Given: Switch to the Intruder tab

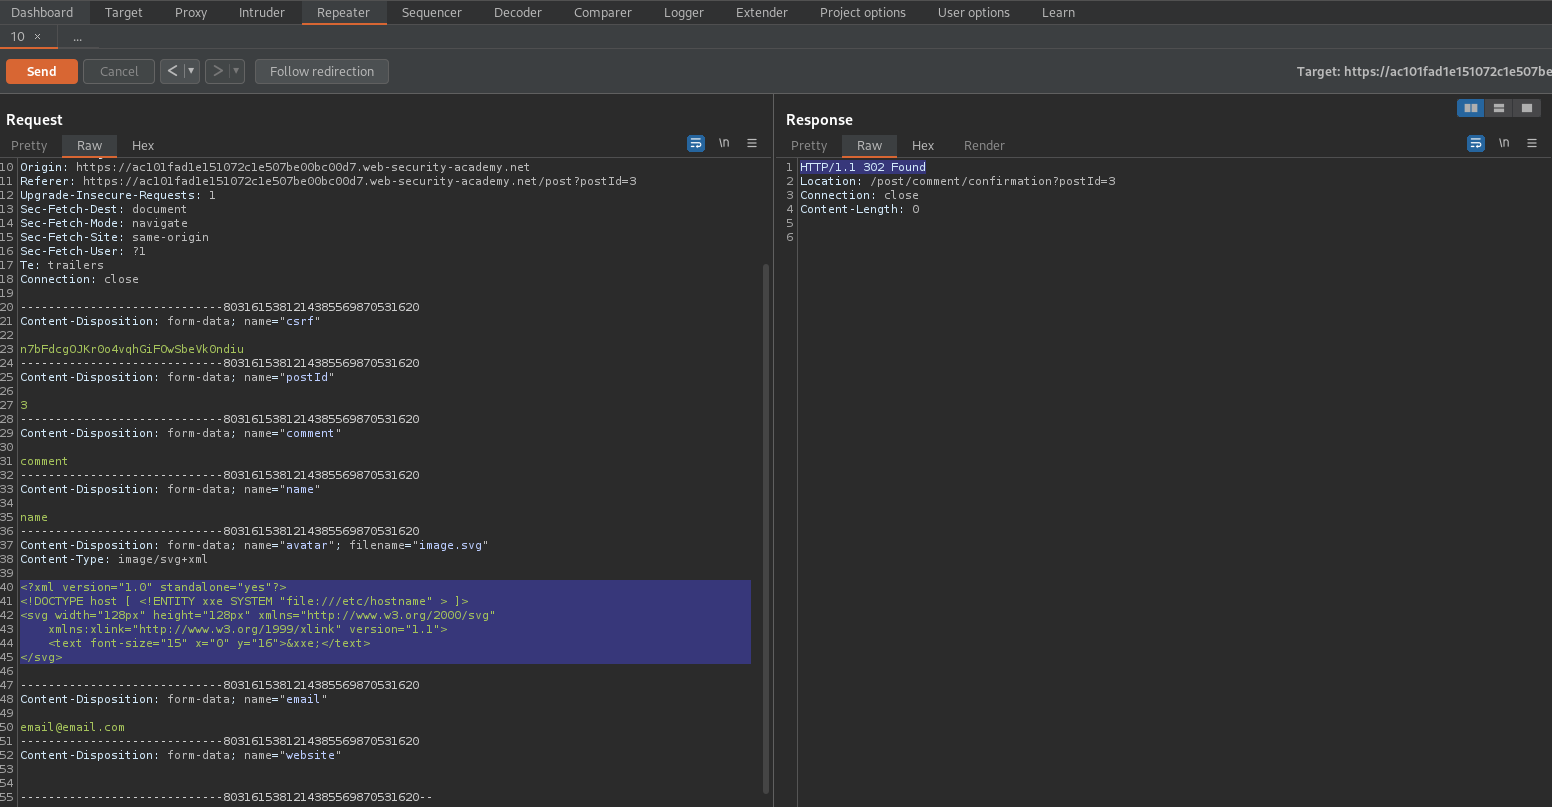Looking at the screenshot, I should point(262,12).
